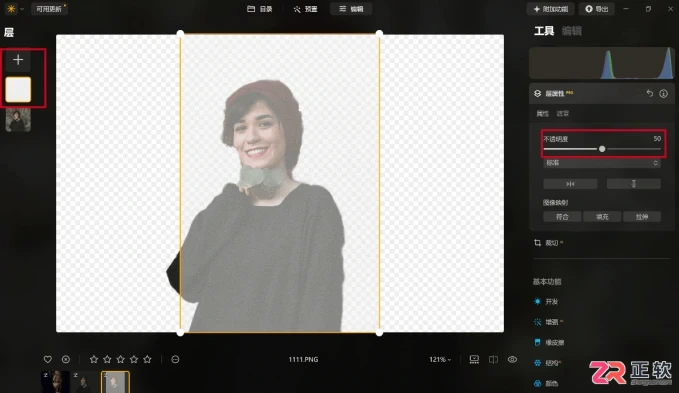Screen dimensions: 679x393
Task: Toggle the filmstrip display icon
Action: (474, 359)
